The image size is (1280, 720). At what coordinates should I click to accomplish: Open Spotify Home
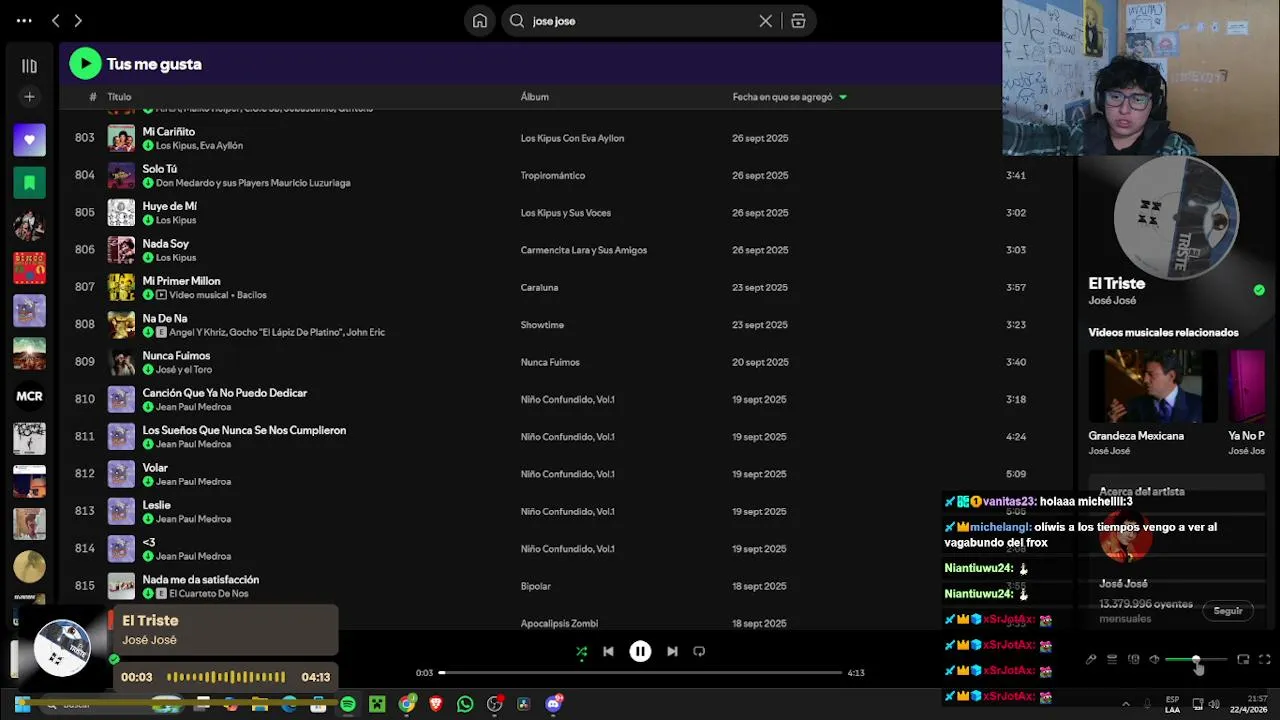pos(480,21)
